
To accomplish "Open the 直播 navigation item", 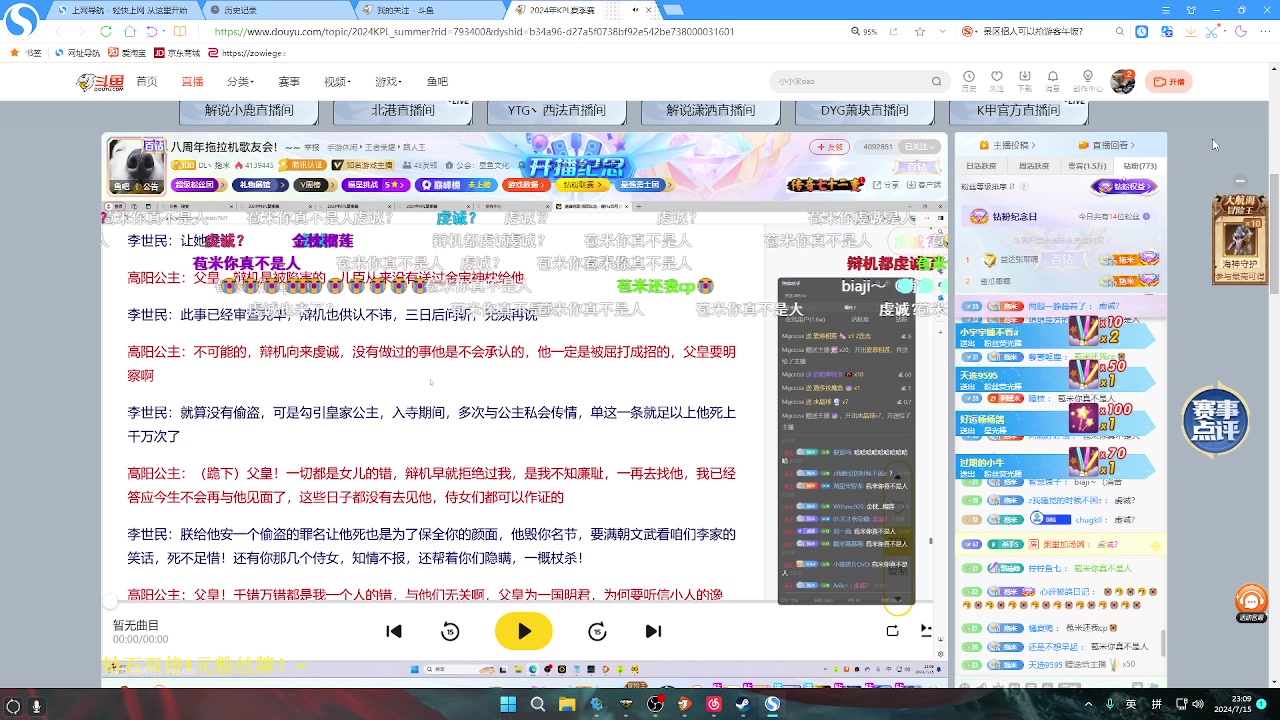I will click(192, 82).
